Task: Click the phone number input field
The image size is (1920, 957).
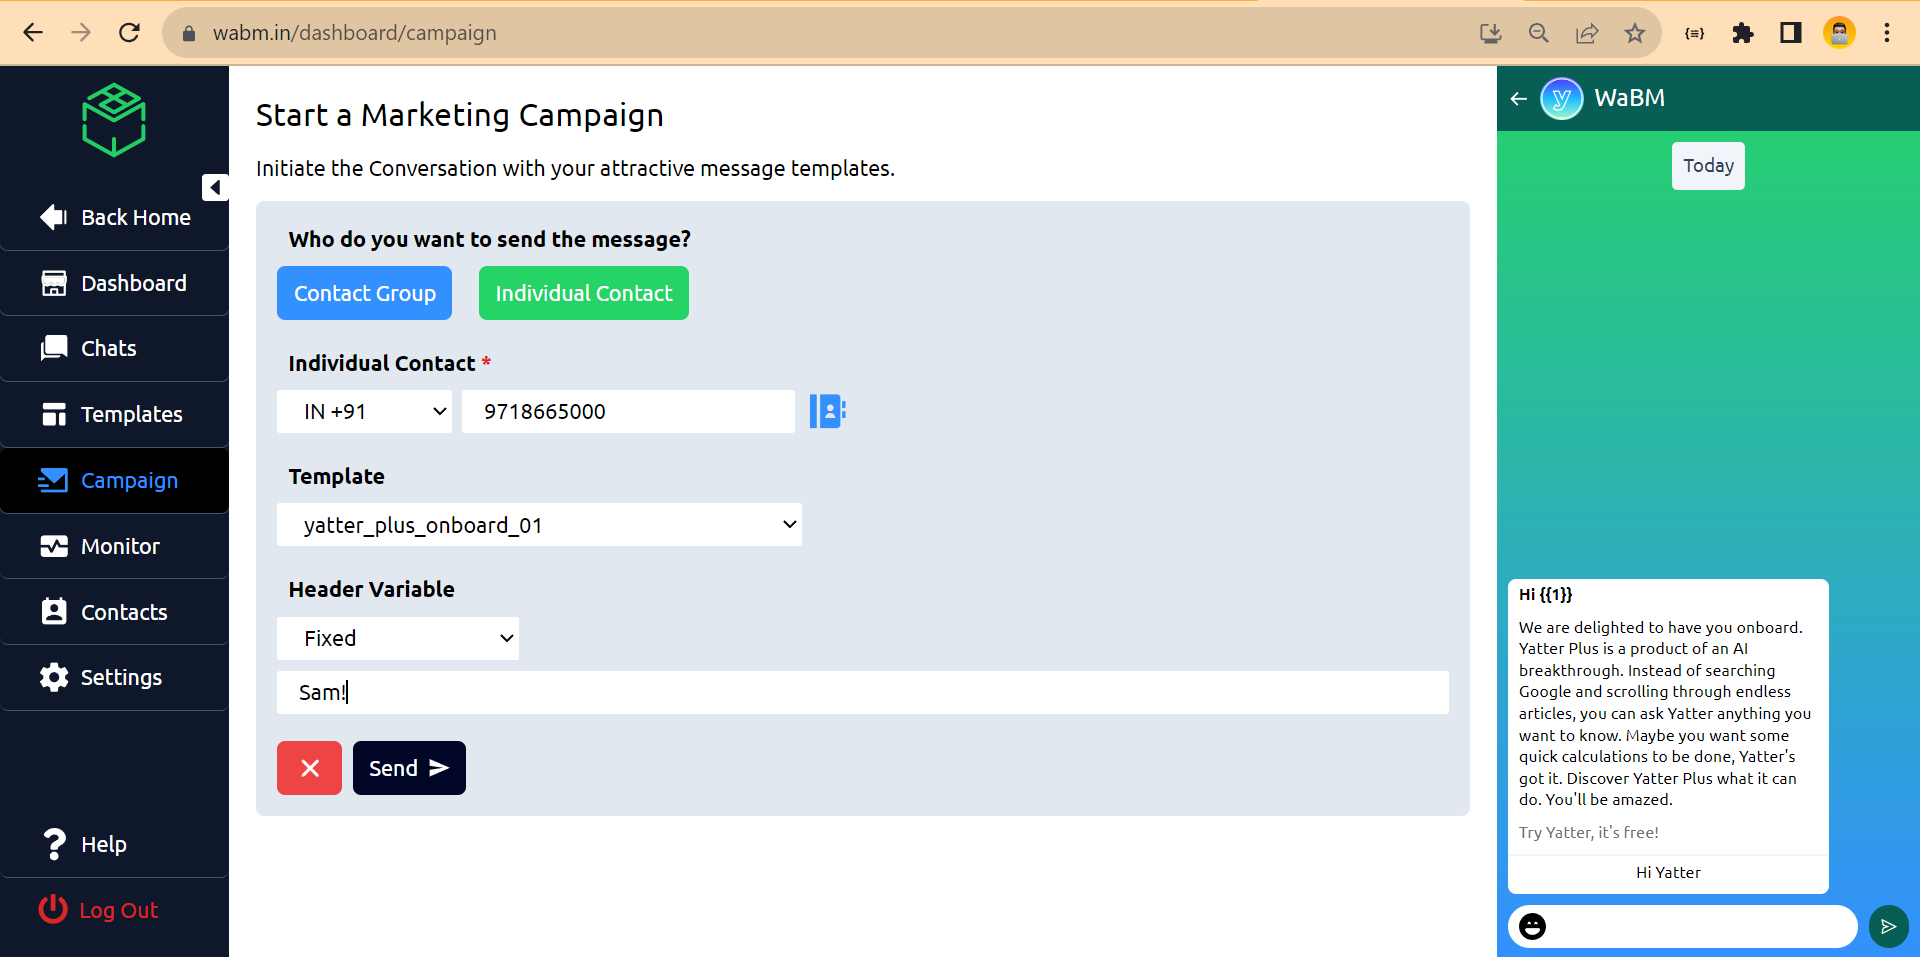Action: (628, 412)
